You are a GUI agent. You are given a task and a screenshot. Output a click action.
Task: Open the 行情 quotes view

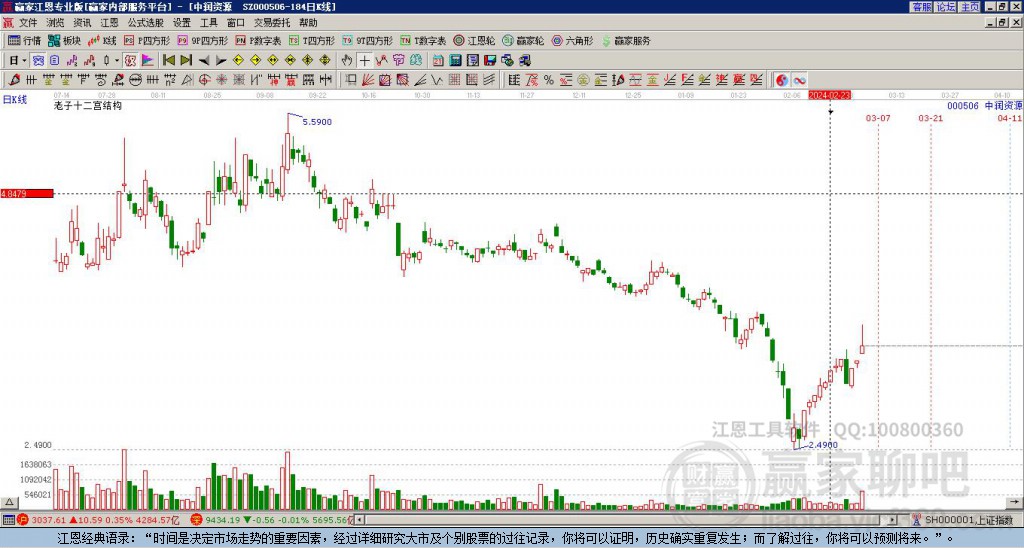tap(25, 40)
